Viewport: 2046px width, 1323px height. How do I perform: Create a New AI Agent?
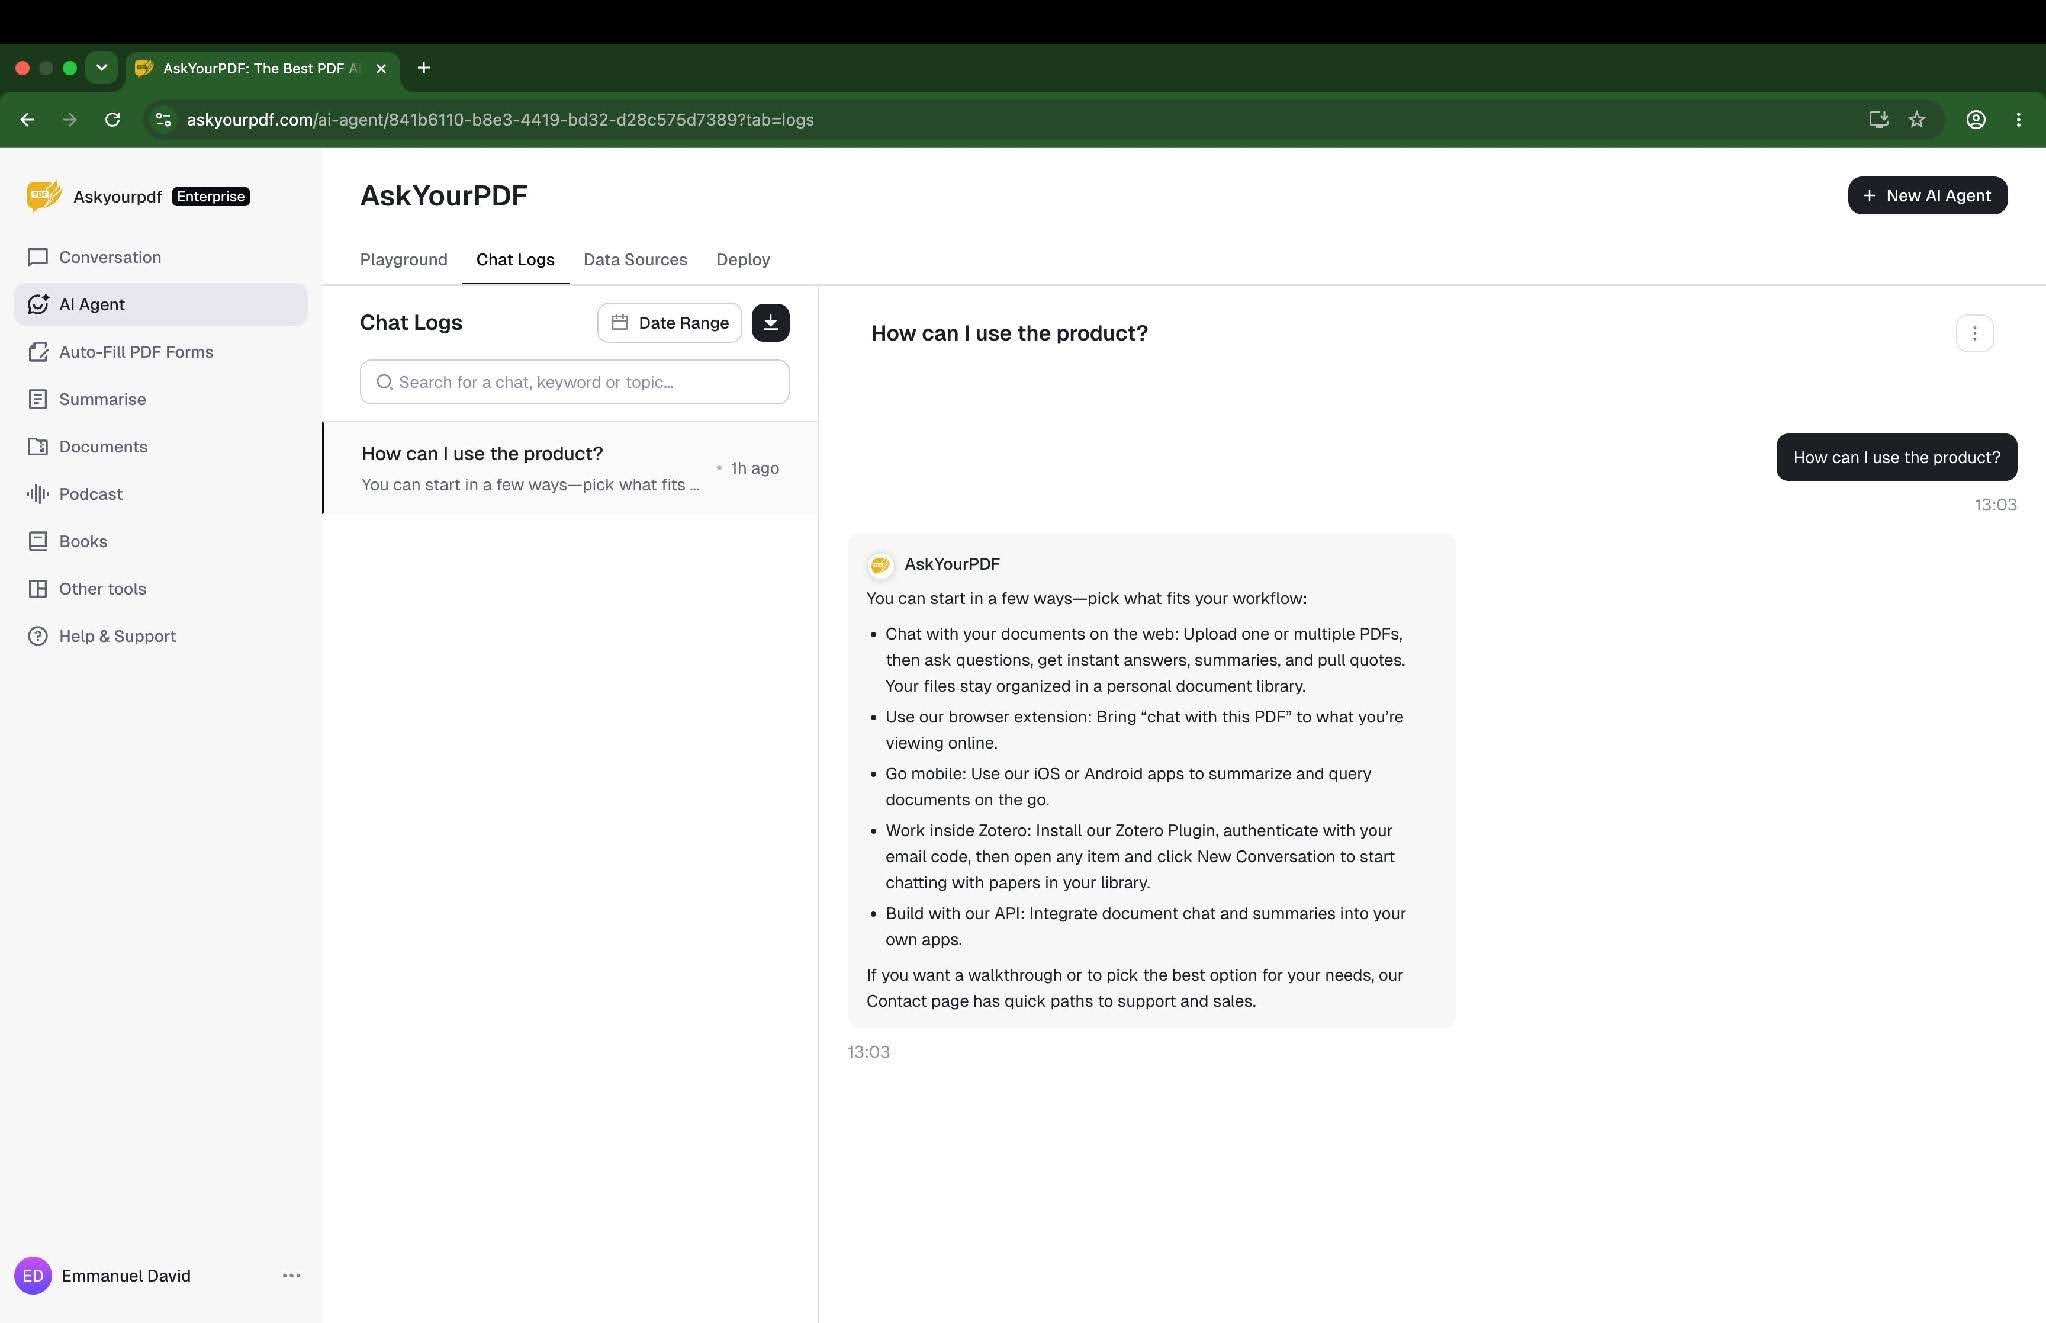[x=1927, y=196]
